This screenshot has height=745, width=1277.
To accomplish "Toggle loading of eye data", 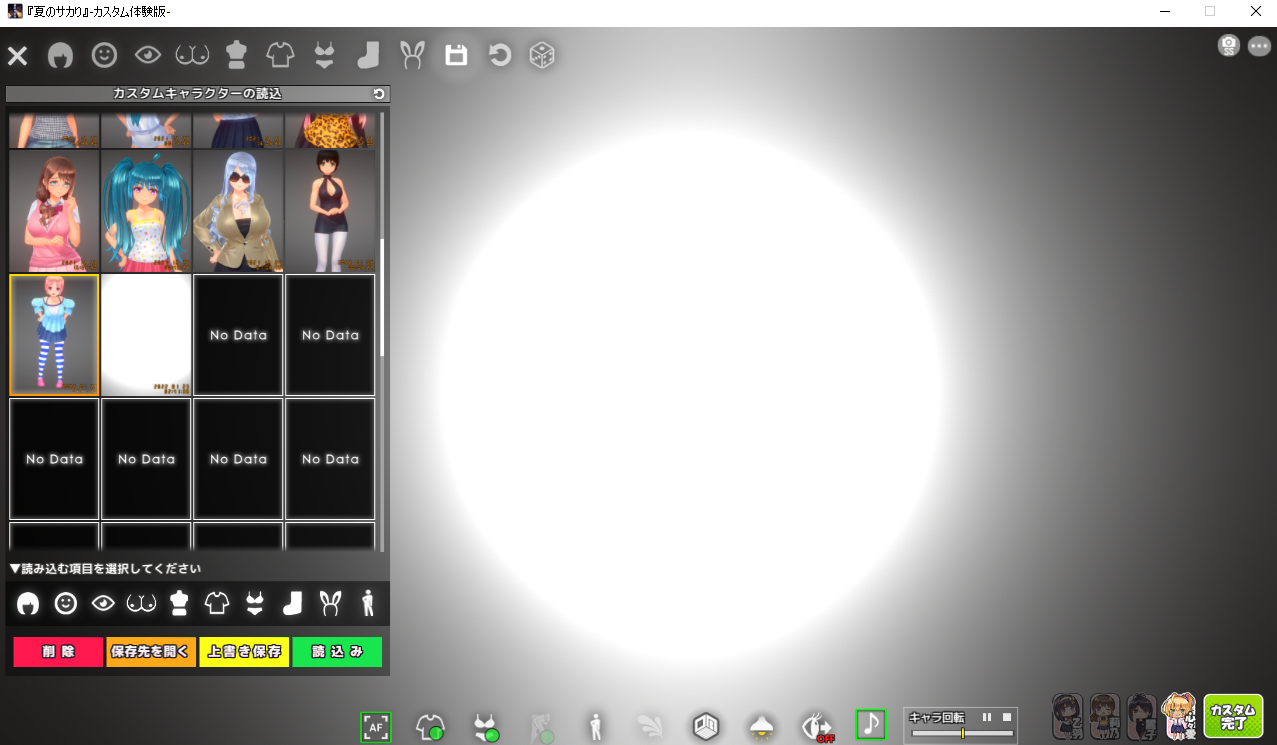I will point(103,603).
